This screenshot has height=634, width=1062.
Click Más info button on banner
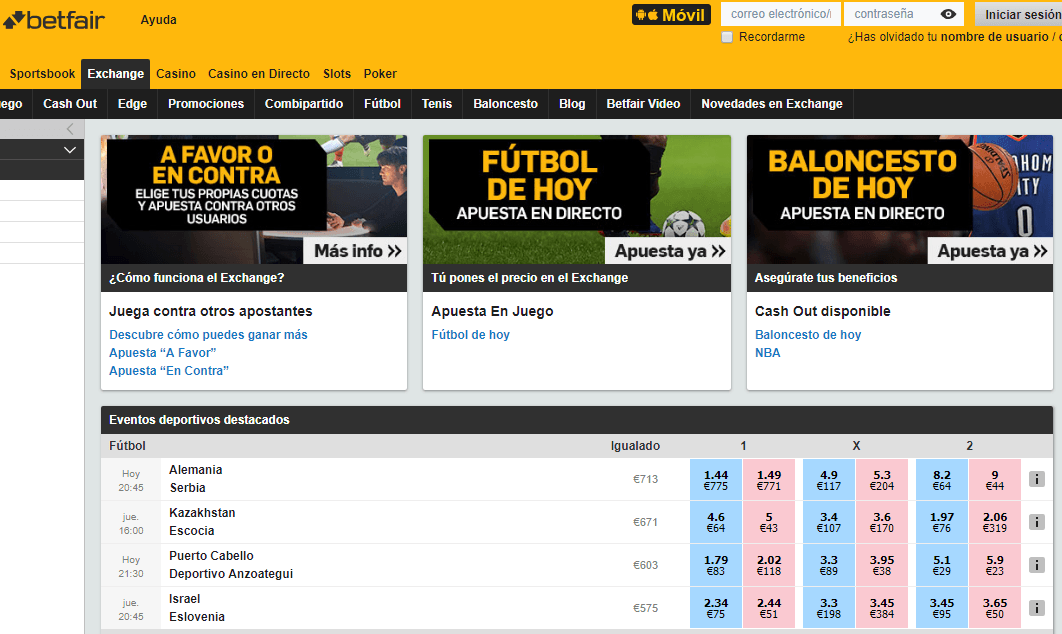point(356,251)
